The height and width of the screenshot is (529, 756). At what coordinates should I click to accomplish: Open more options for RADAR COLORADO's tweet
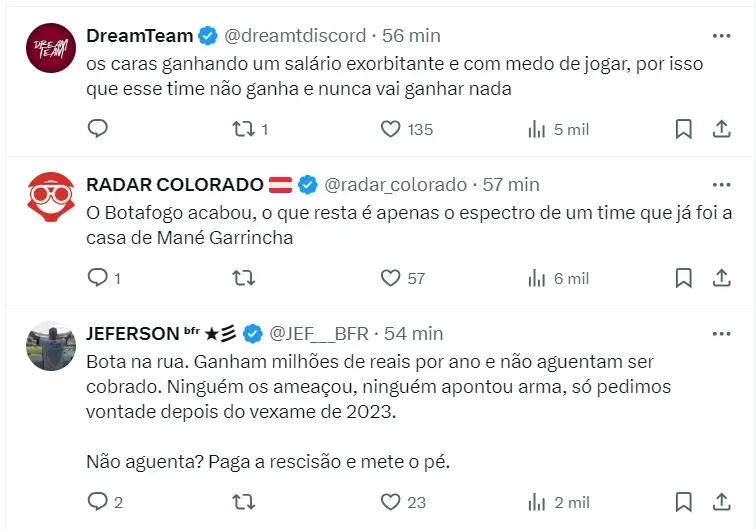pyautogui.click(x=721, y=184)
